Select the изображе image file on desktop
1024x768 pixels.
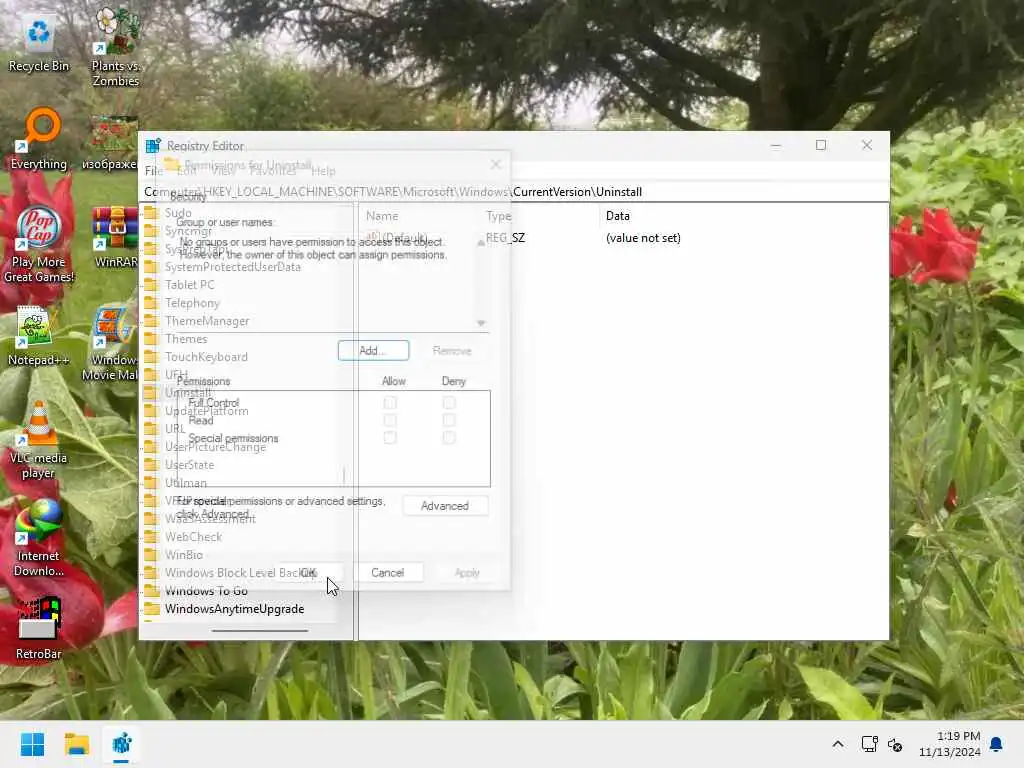pos(112,143)
